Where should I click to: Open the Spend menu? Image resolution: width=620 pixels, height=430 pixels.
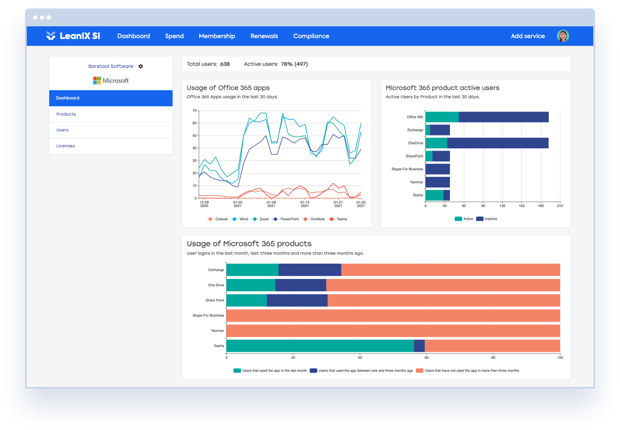(x=174, y=36)
